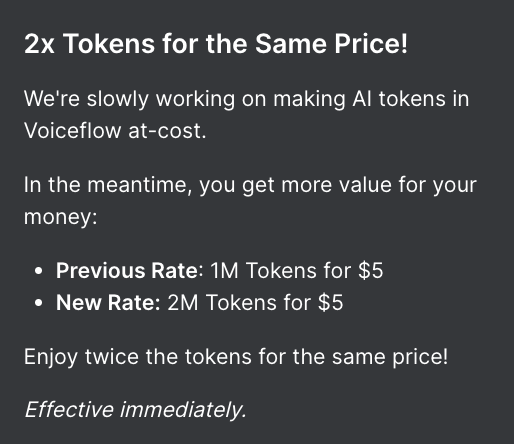The height and width of the screenshot is (444, 514).
Task: Click the '2x Tokens for the Same Price!' heading
Action: [x=216, y=44]
